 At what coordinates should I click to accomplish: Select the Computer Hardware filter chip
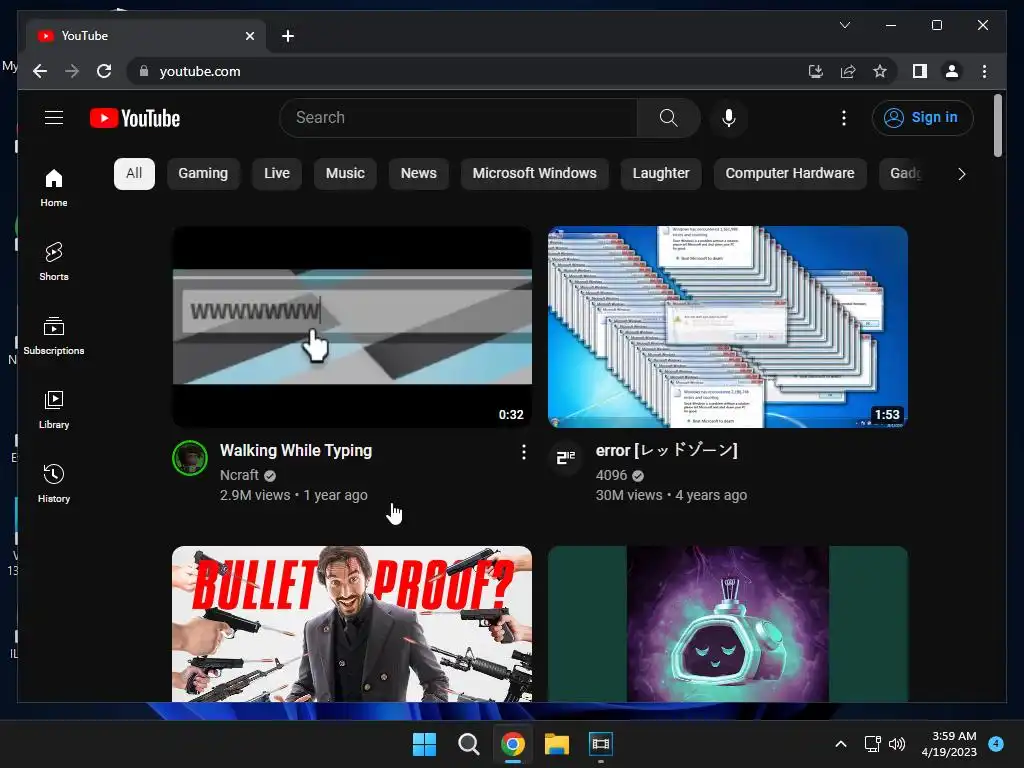[790, 174]
